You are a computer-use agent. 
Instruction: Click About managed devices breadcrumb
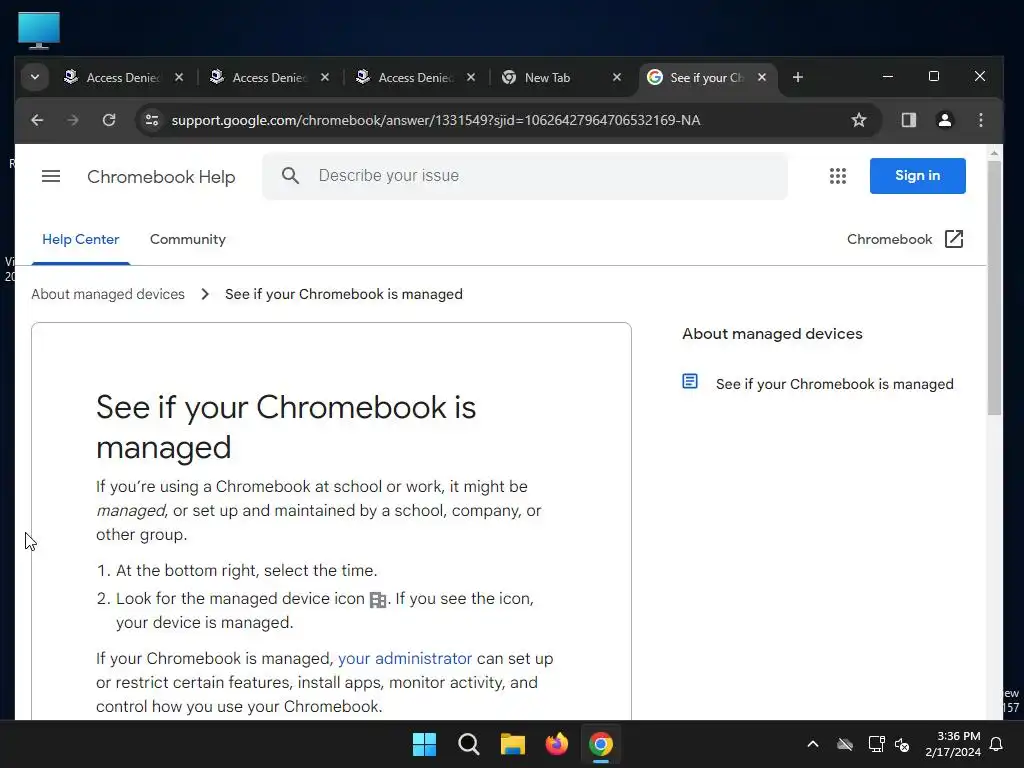[108, 294]
